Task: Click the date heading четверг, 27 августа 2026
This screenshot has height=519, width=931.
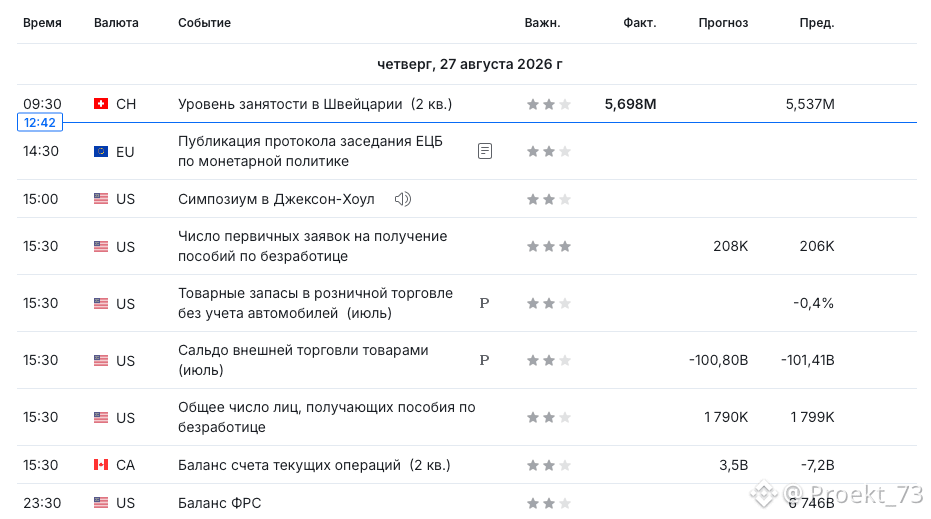Action: click(470, 64)
